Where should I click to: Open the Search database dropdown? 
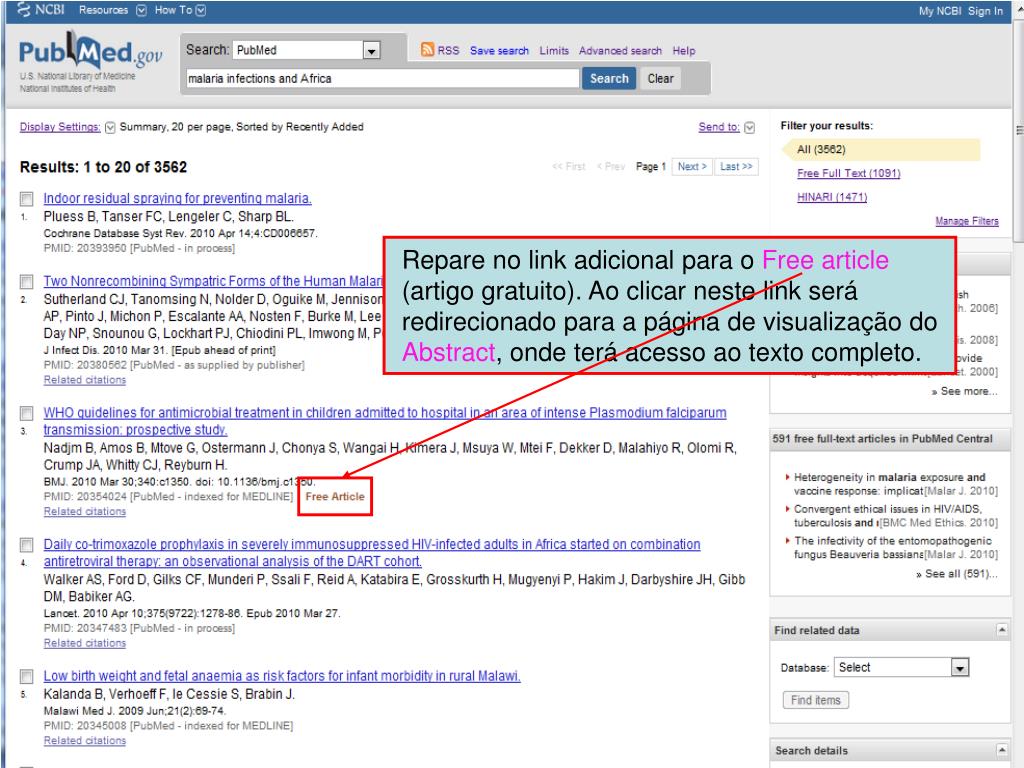(x=372, y=50)
